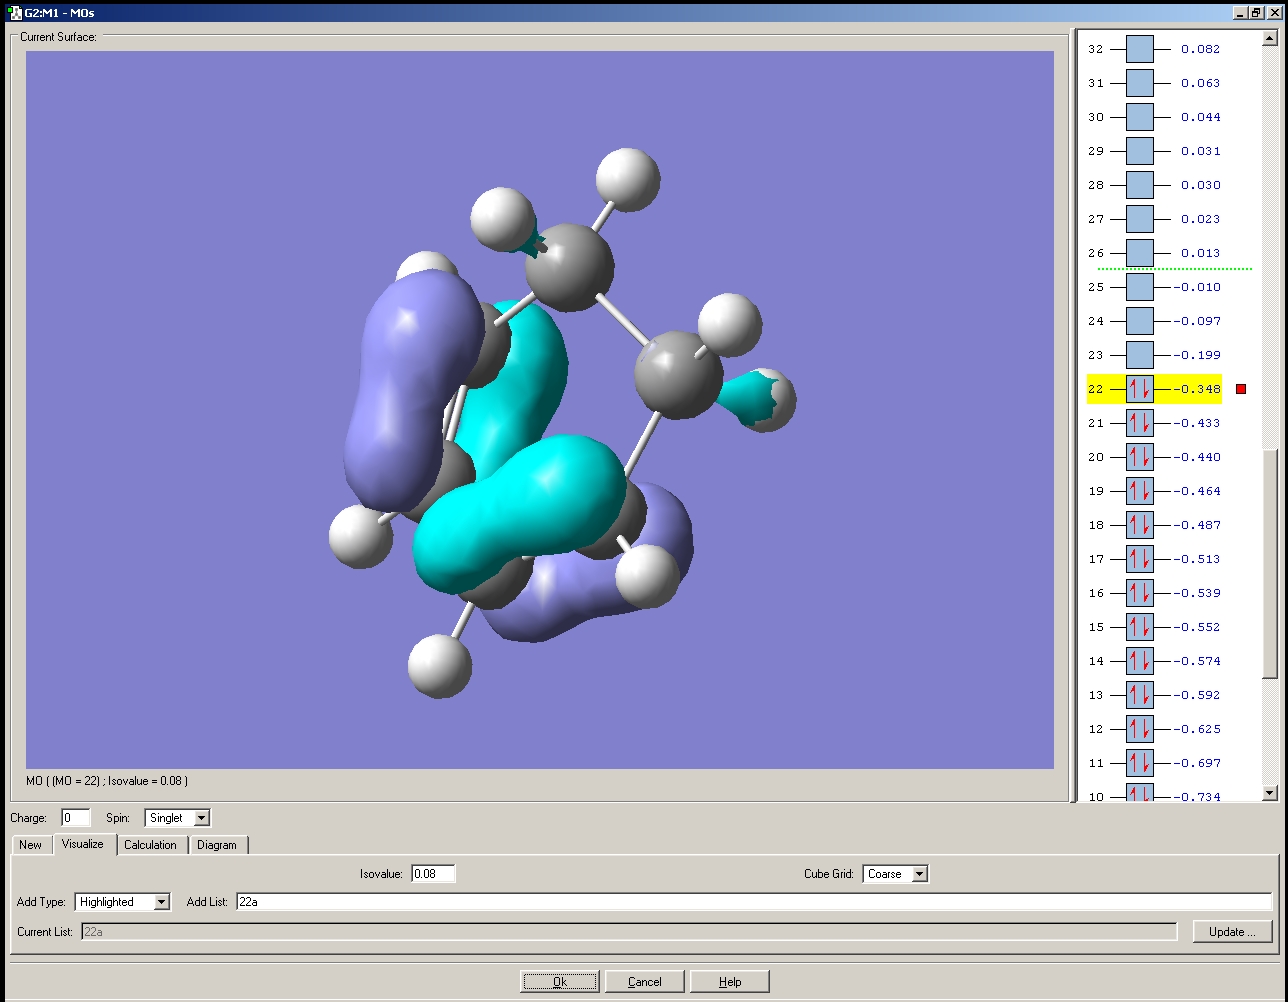The width and height of the screenshot is (1288, 1002).
Task: Click occupied orbital box for MO 11
Action: click(1140, 763)
